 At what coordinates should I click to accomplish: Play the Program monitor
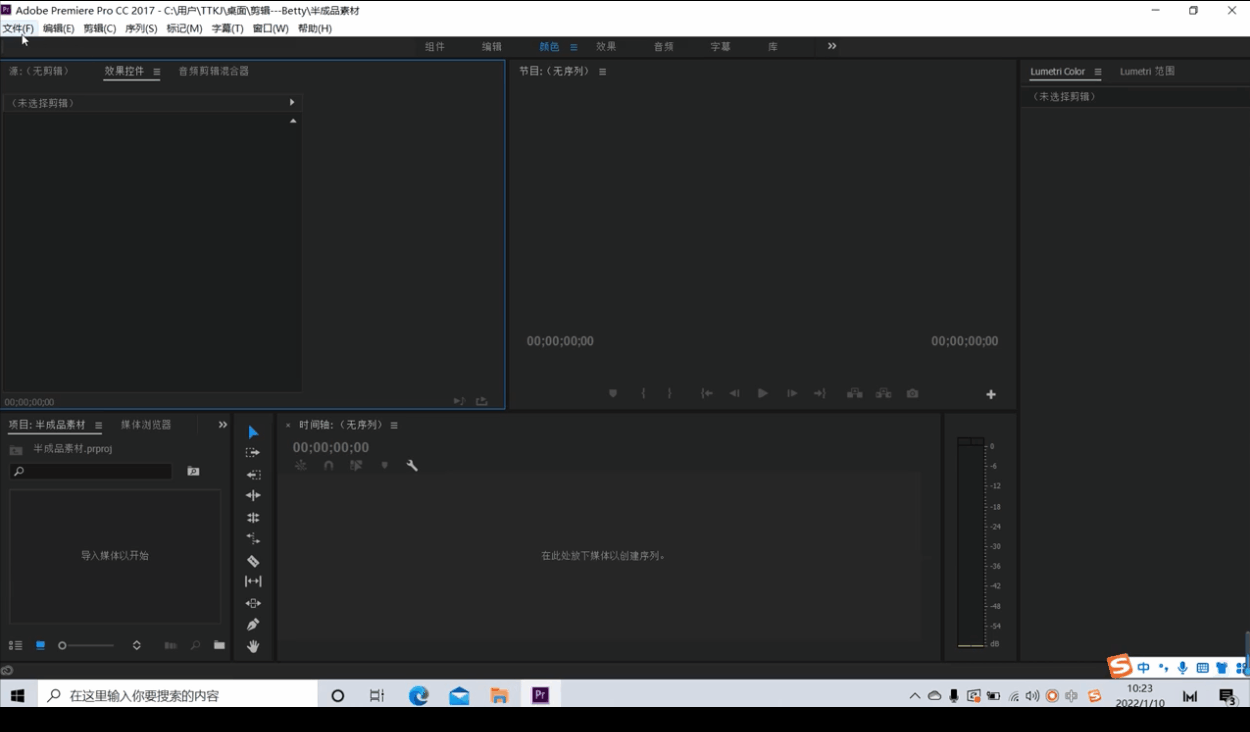(762, 394)
